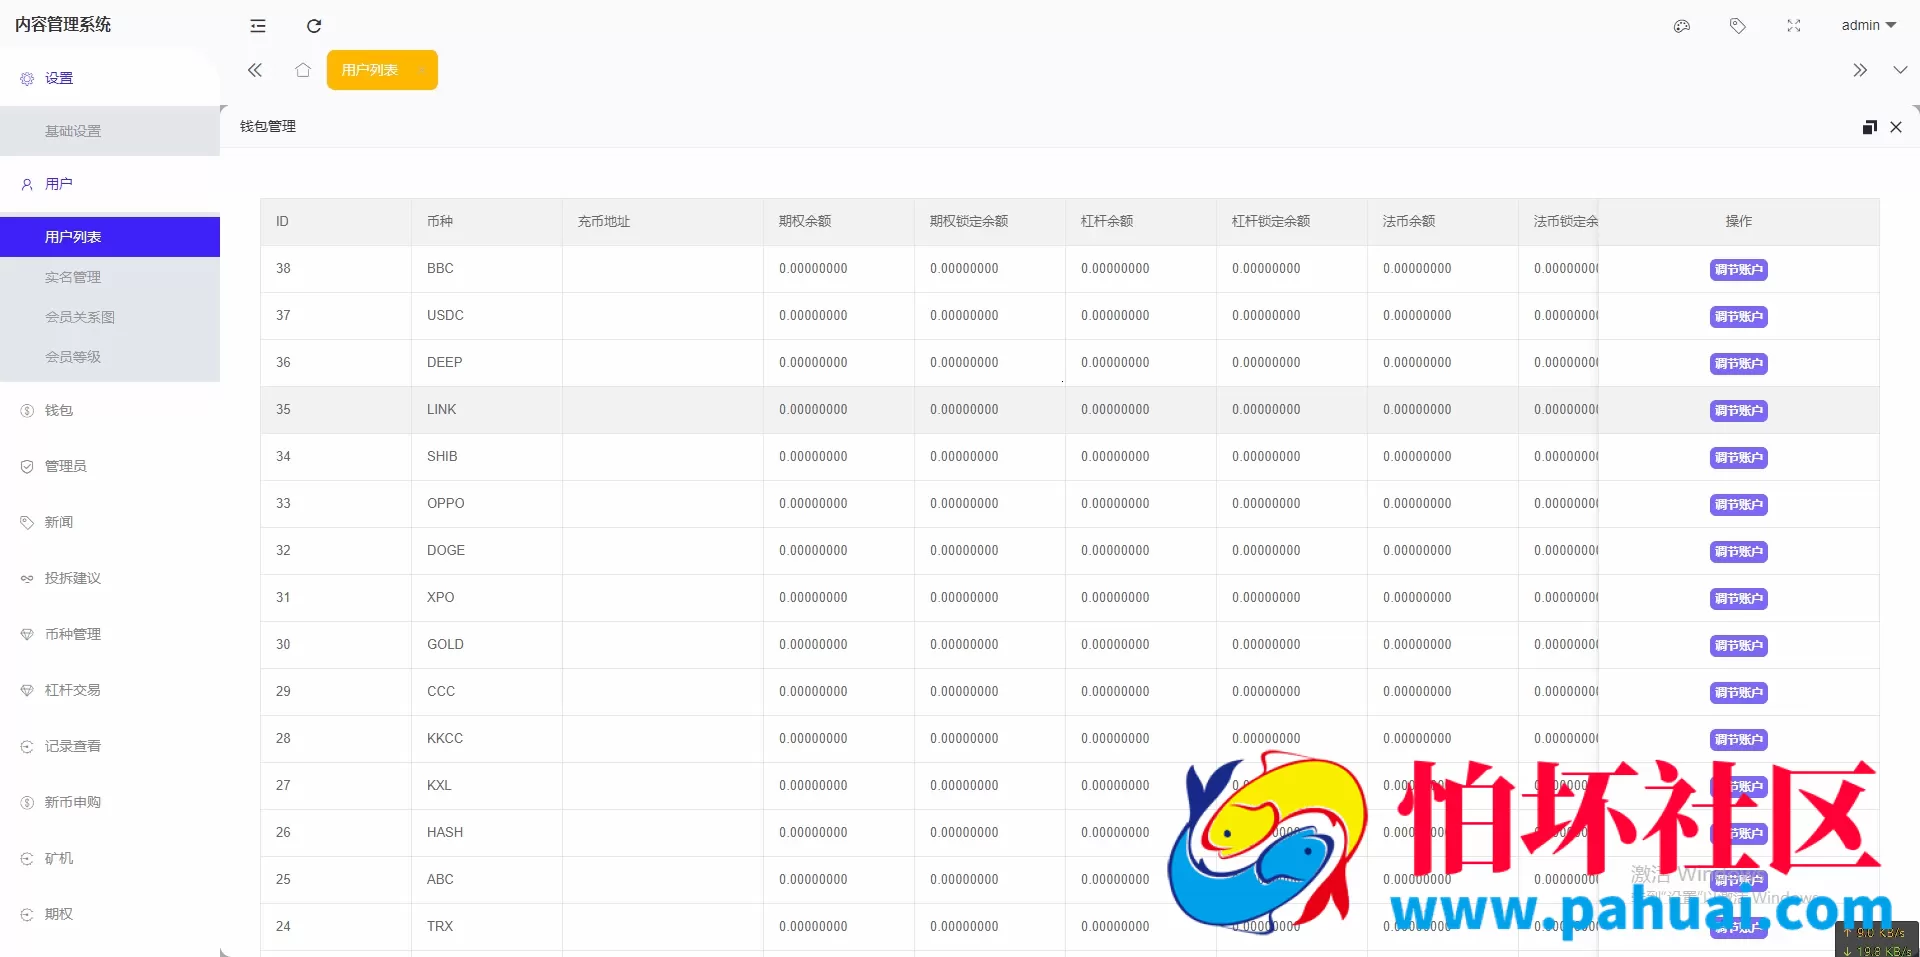Click 调节账户 for KKCC row
This screenshot has height=957, width=1920.
[1738, 740]
